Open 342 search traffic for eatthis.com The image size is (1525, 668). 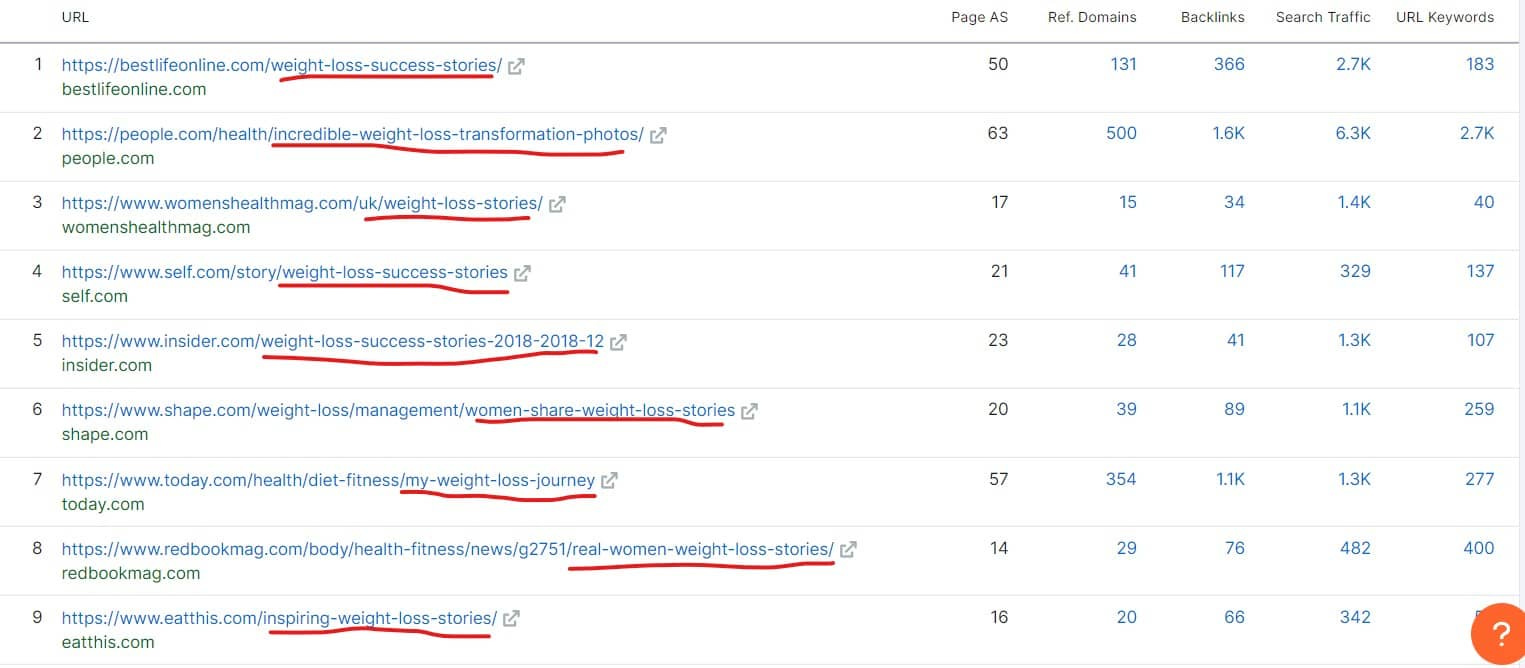pyautogui.click(x=1355, y=617)
